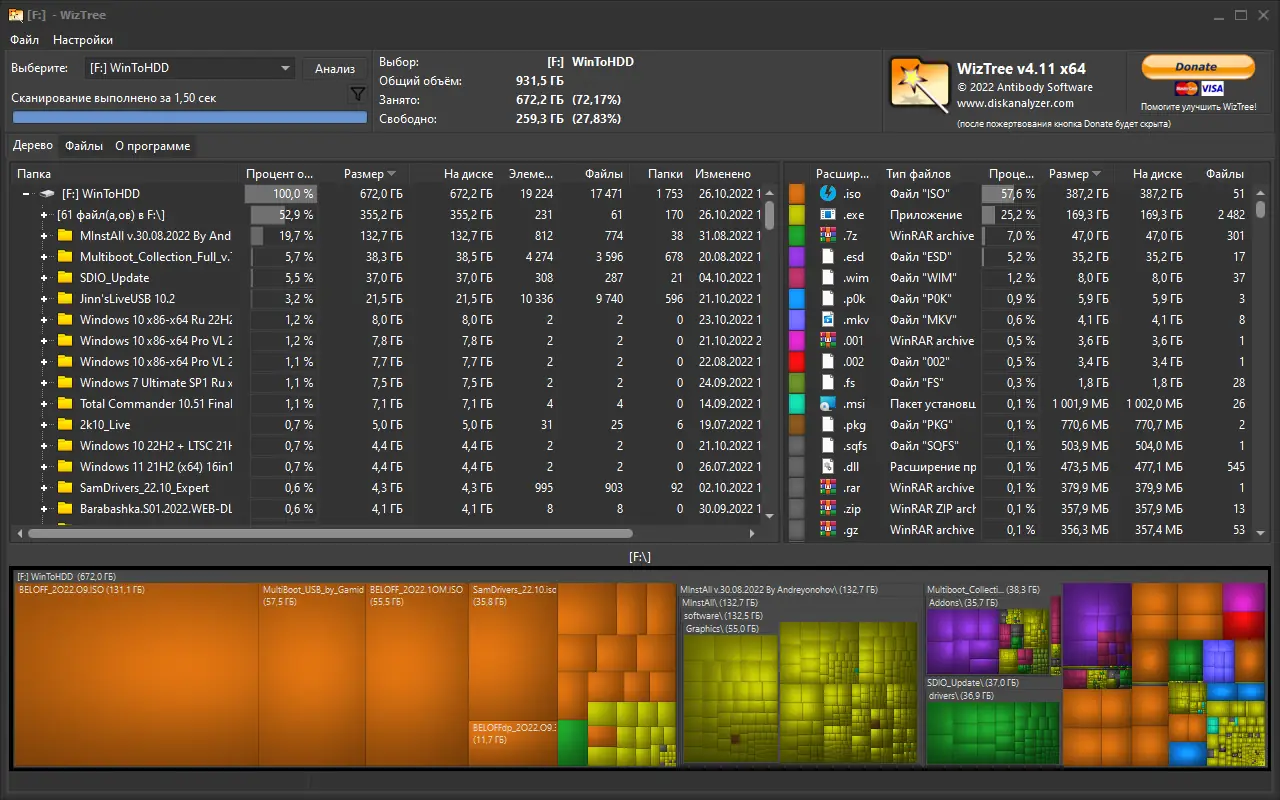The width and height of the screenshot is (1280, 800).
Task: Click the .gz WinRAR archive icon
Action: (827, 530)
